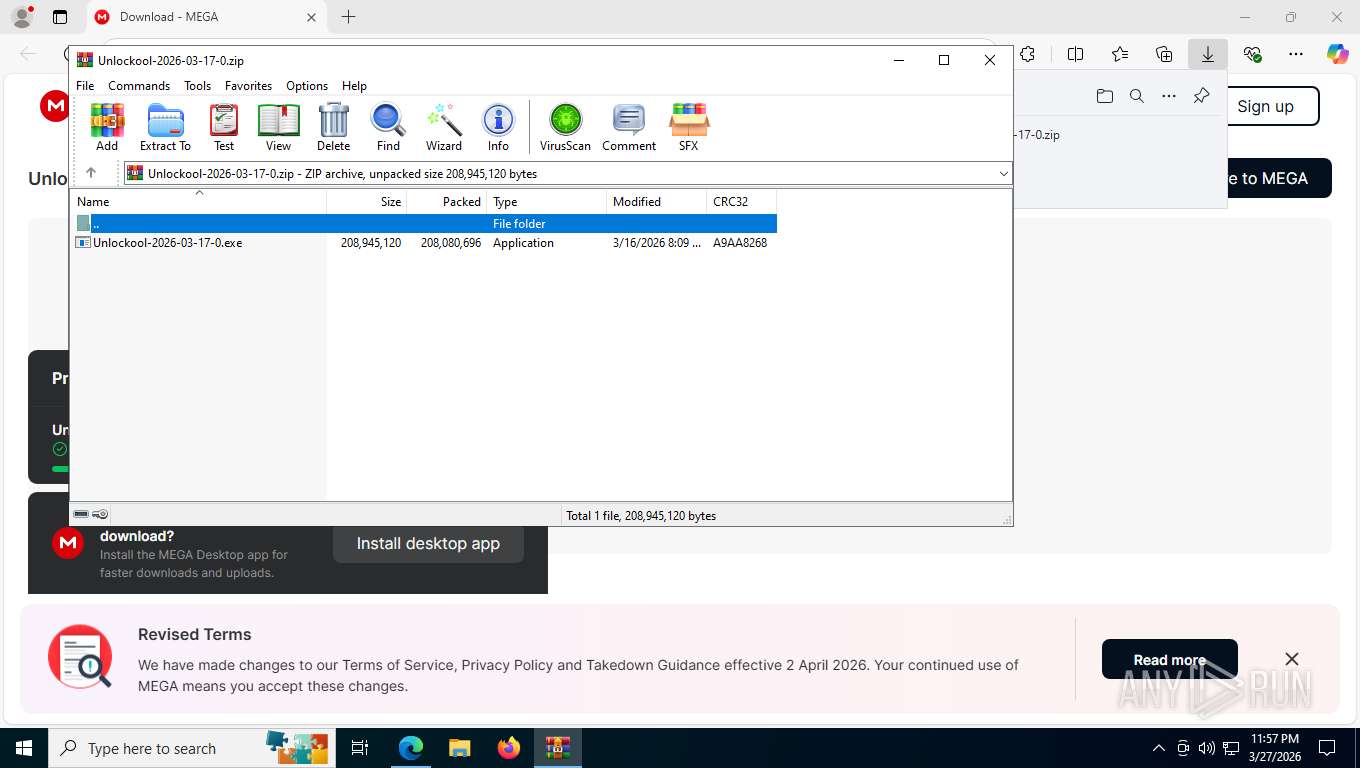
Task: Show archive Info
Action: pyautogui.click(x=498, y=127)
